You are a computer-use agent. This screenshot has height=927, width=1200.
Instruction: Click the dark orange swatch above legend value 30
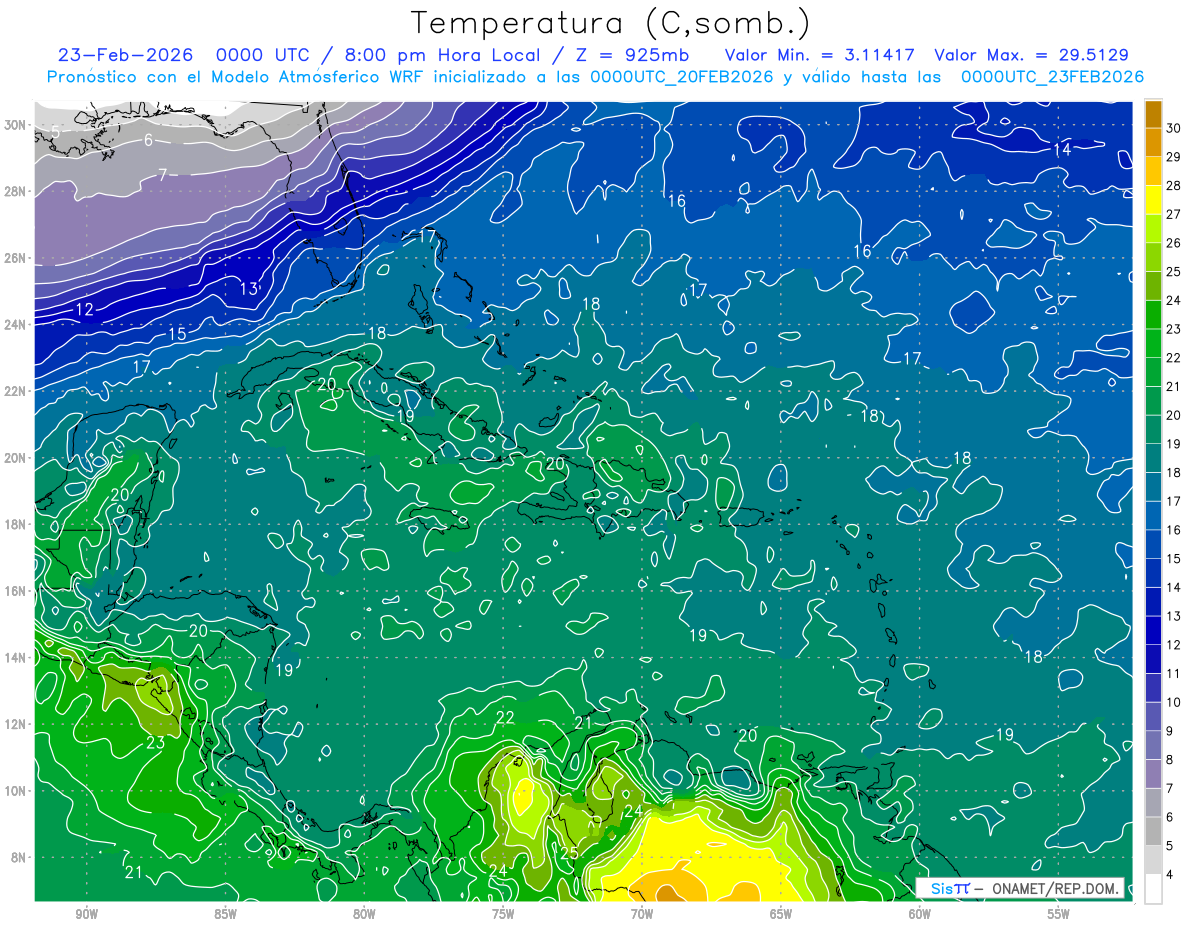tap(1153, 112)
